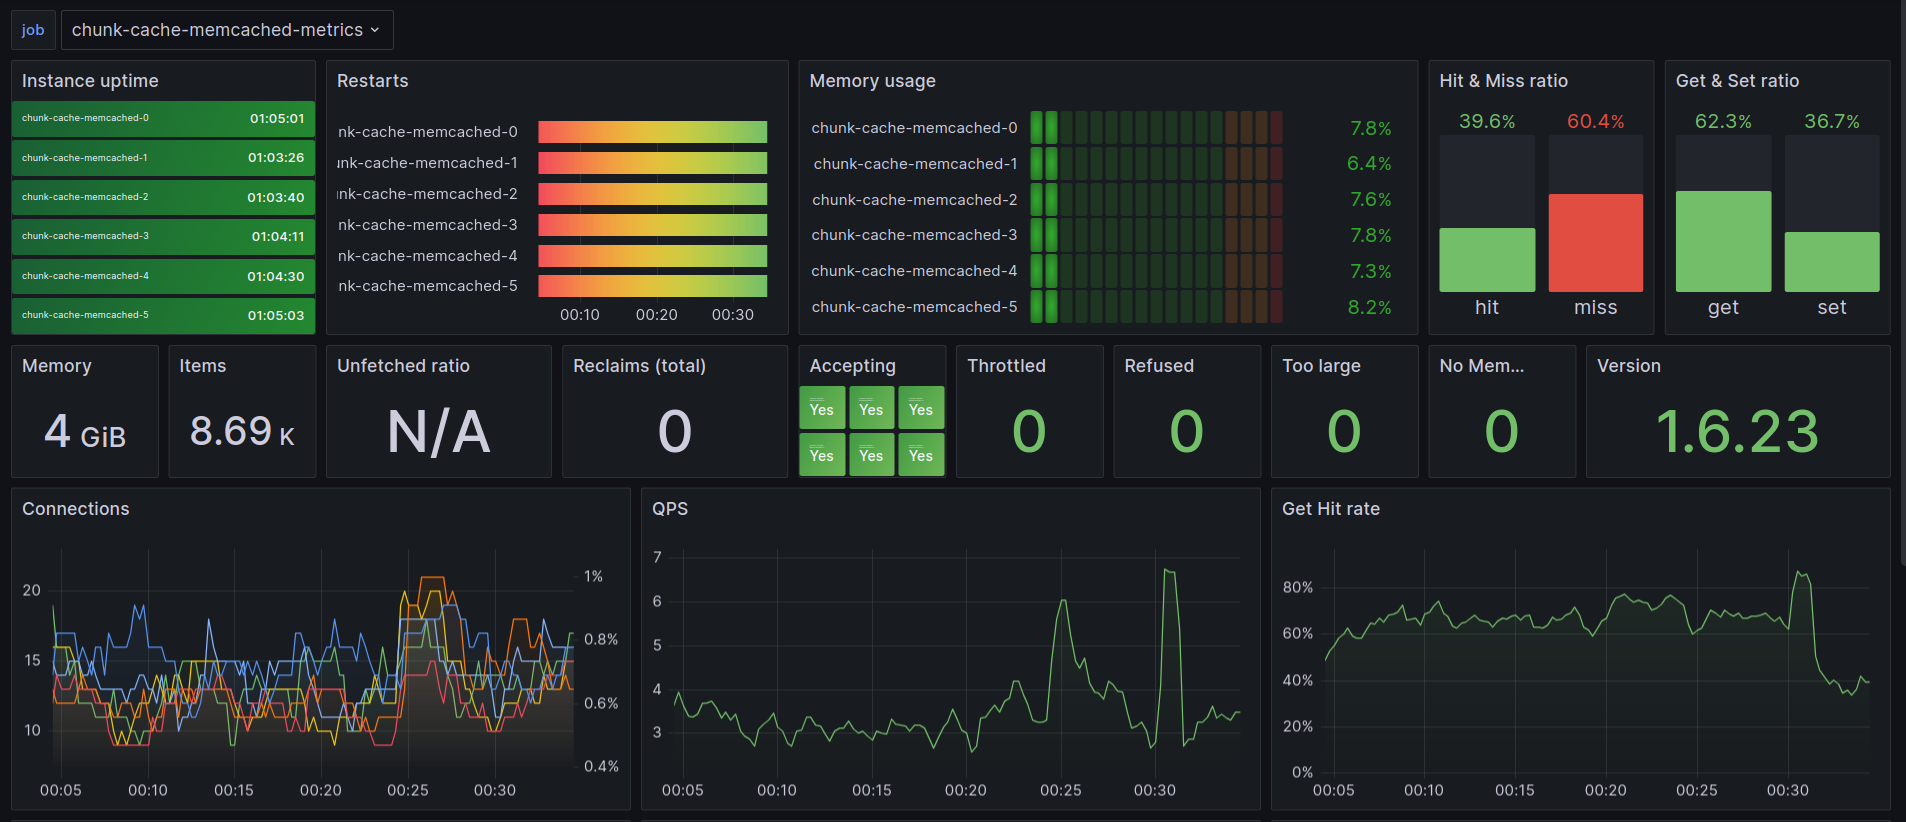
Task: Open the Accepting panel title
Action: point(852,366)
